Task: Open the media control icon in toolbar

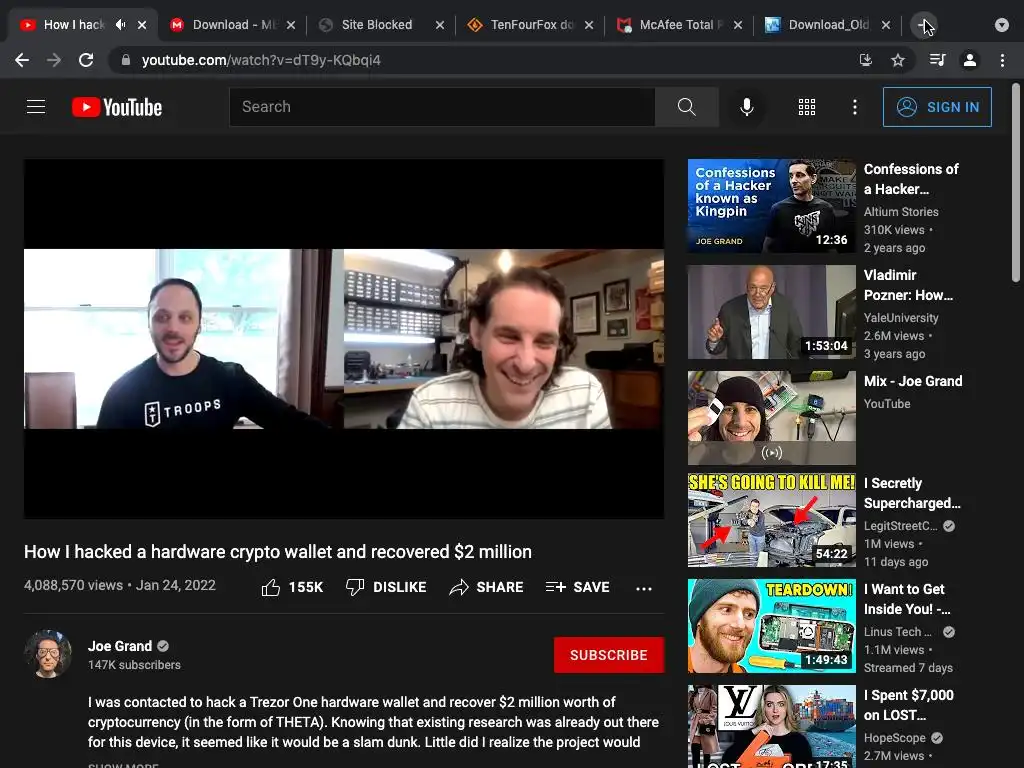Action: coord(937,60)
